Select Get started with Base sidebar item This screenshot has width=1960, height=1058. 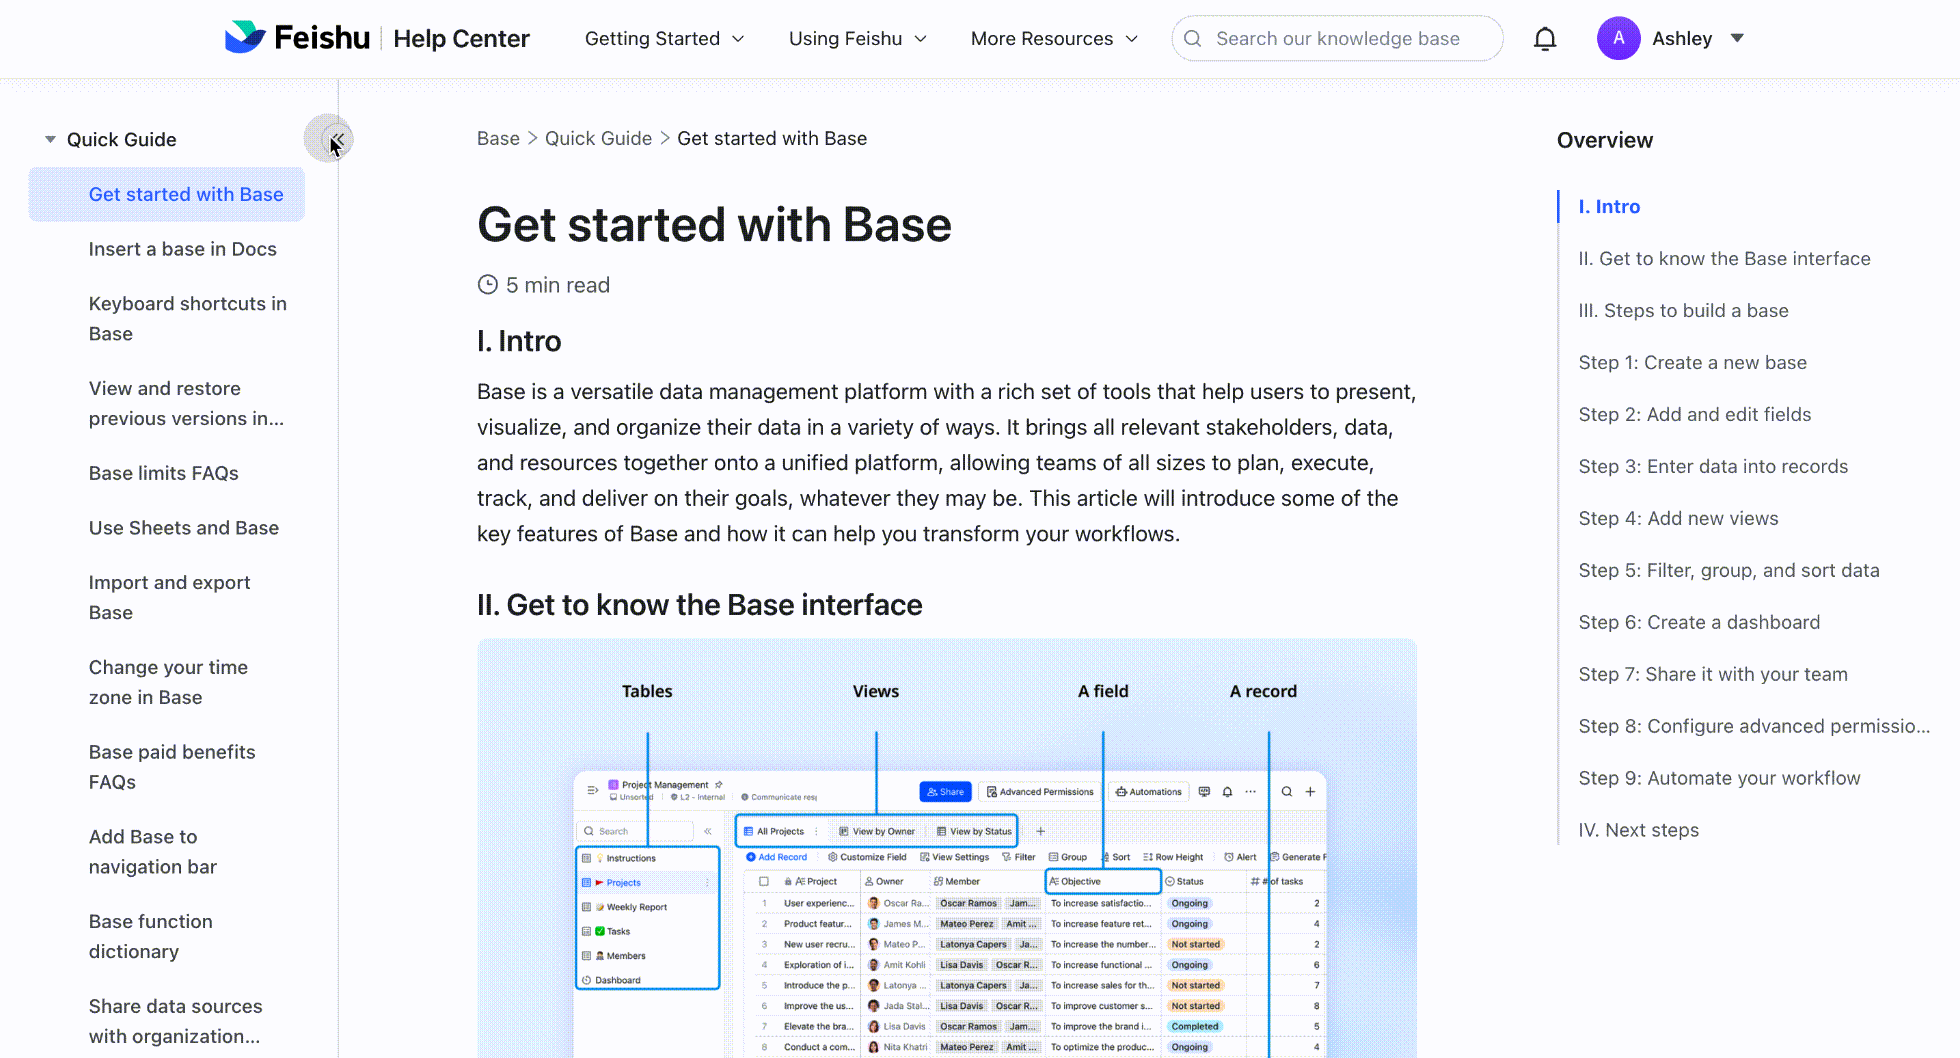coord(167,194)
